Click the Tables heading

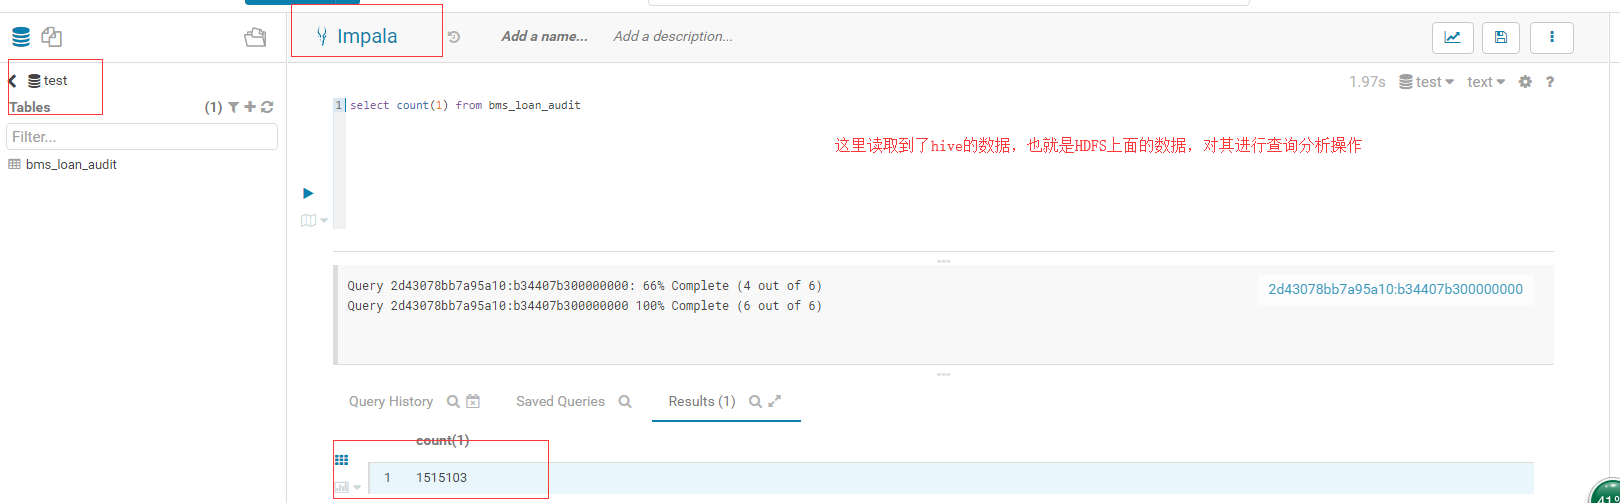pos(29,107)
